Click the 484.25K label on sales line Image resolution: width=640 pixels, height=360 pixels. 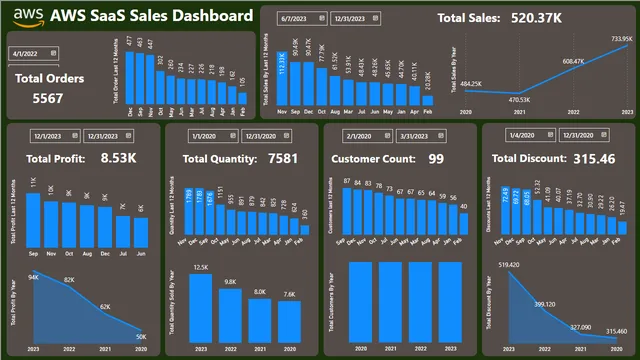click(471, 84)
